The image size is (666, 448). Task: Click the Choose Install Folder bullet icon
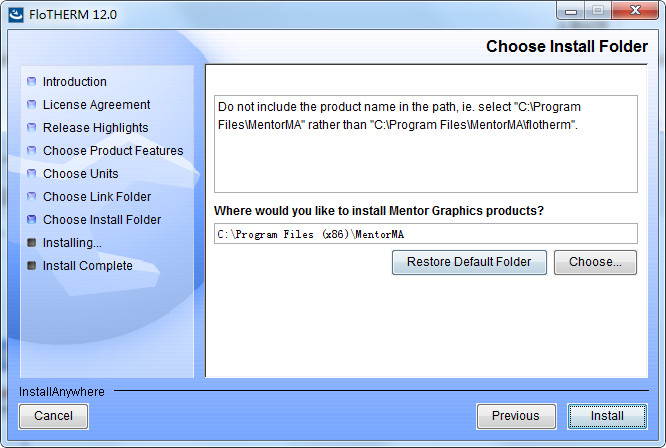[x=32, y=220]
